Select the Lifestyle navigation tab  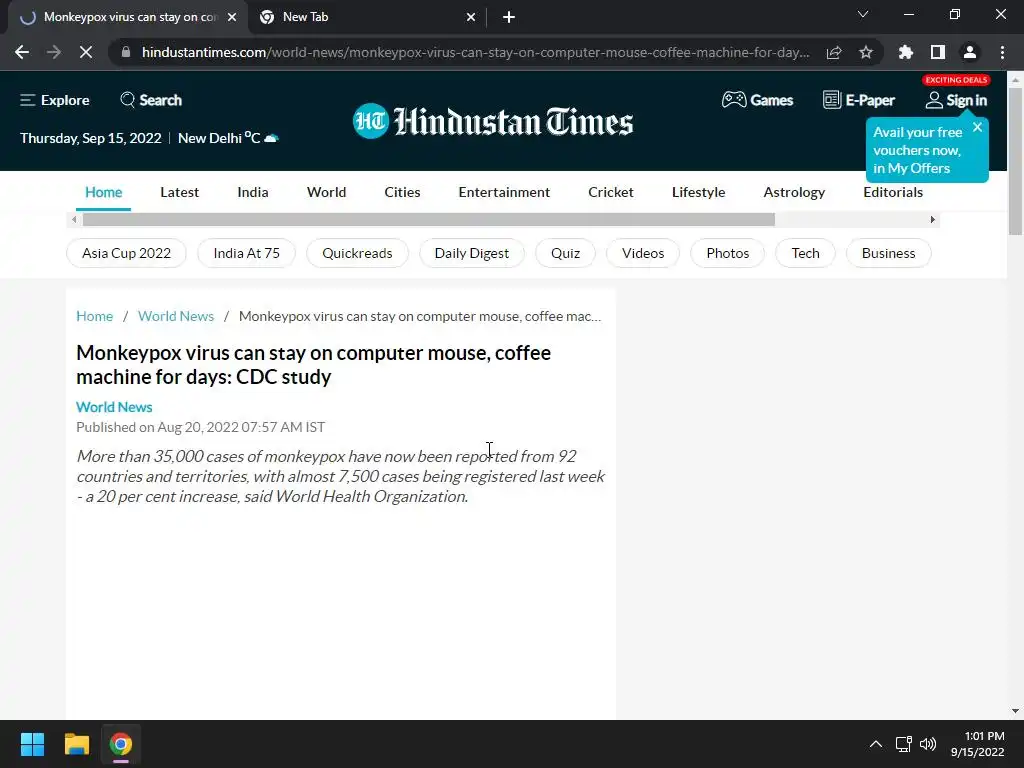698,192
